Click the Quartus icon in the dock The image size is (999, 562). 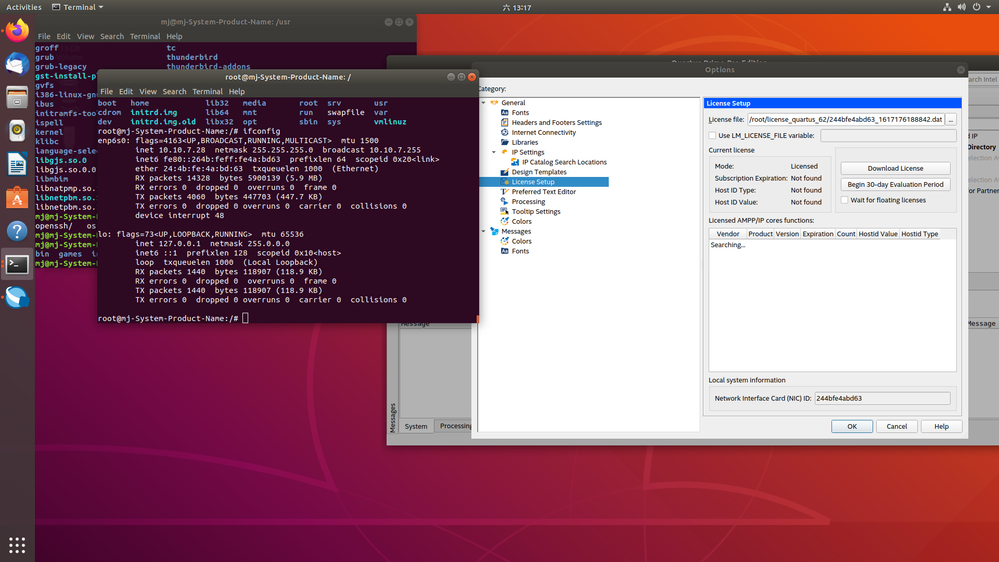[17, 297]
